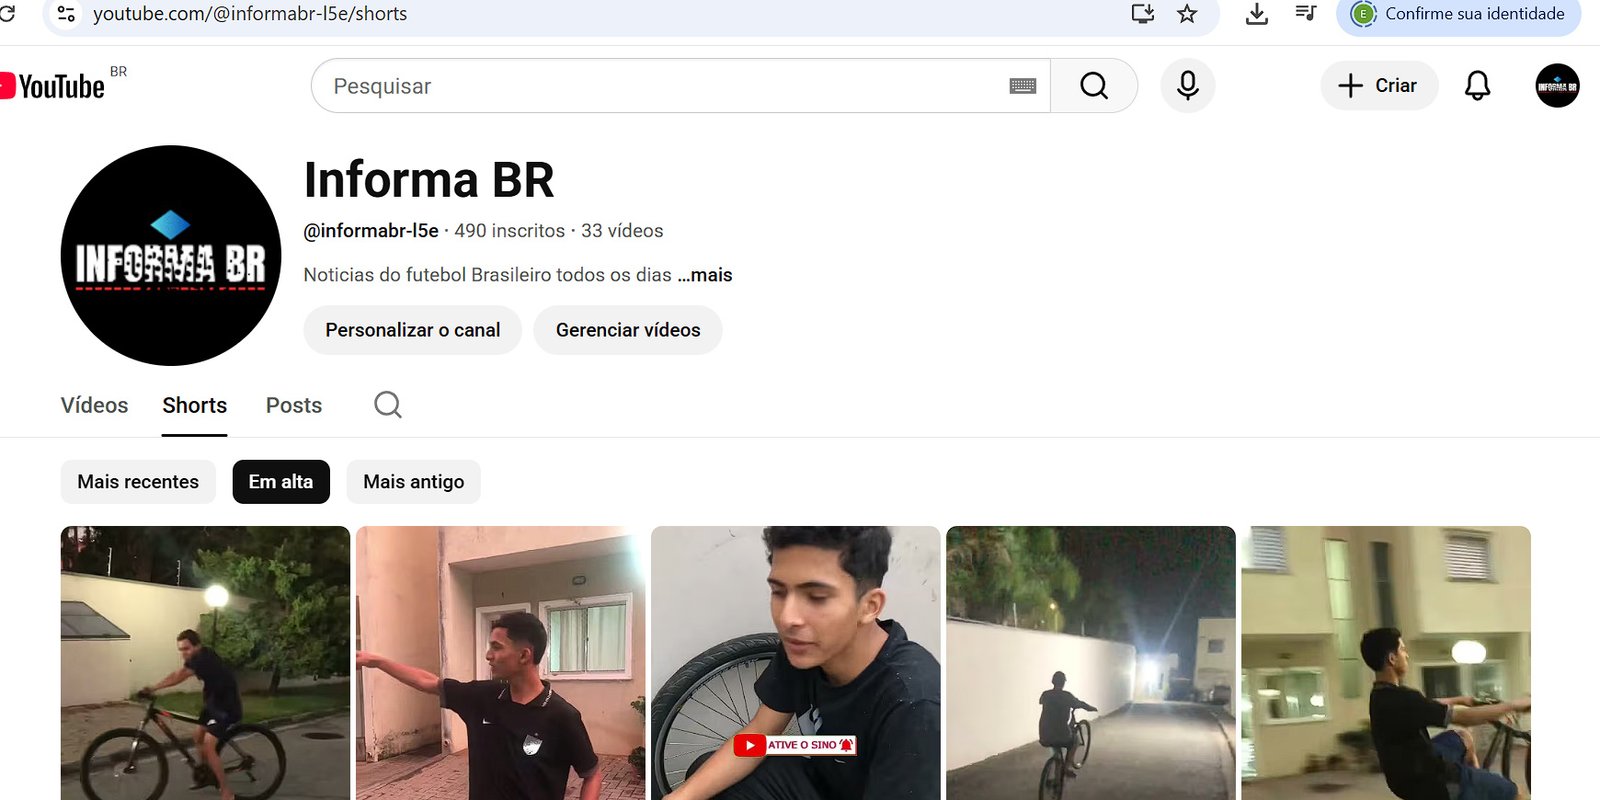The width and height of the screenshot is (1600, 800).
Task: Bookmark this page with the star icon
Action: 1187,14
